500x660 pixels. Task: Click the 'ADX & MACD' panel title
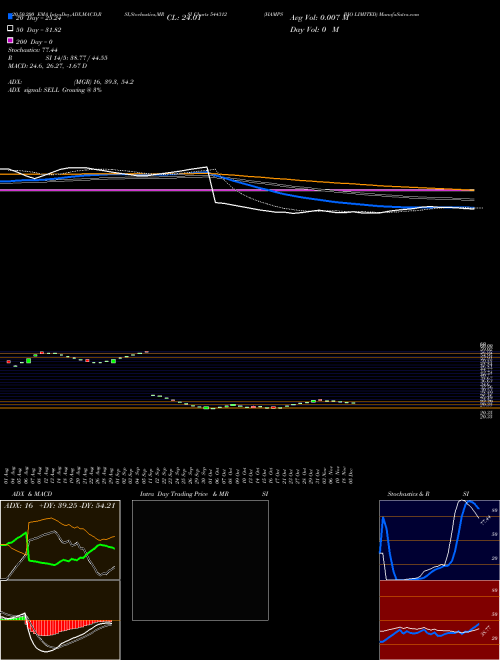point(32,494)
